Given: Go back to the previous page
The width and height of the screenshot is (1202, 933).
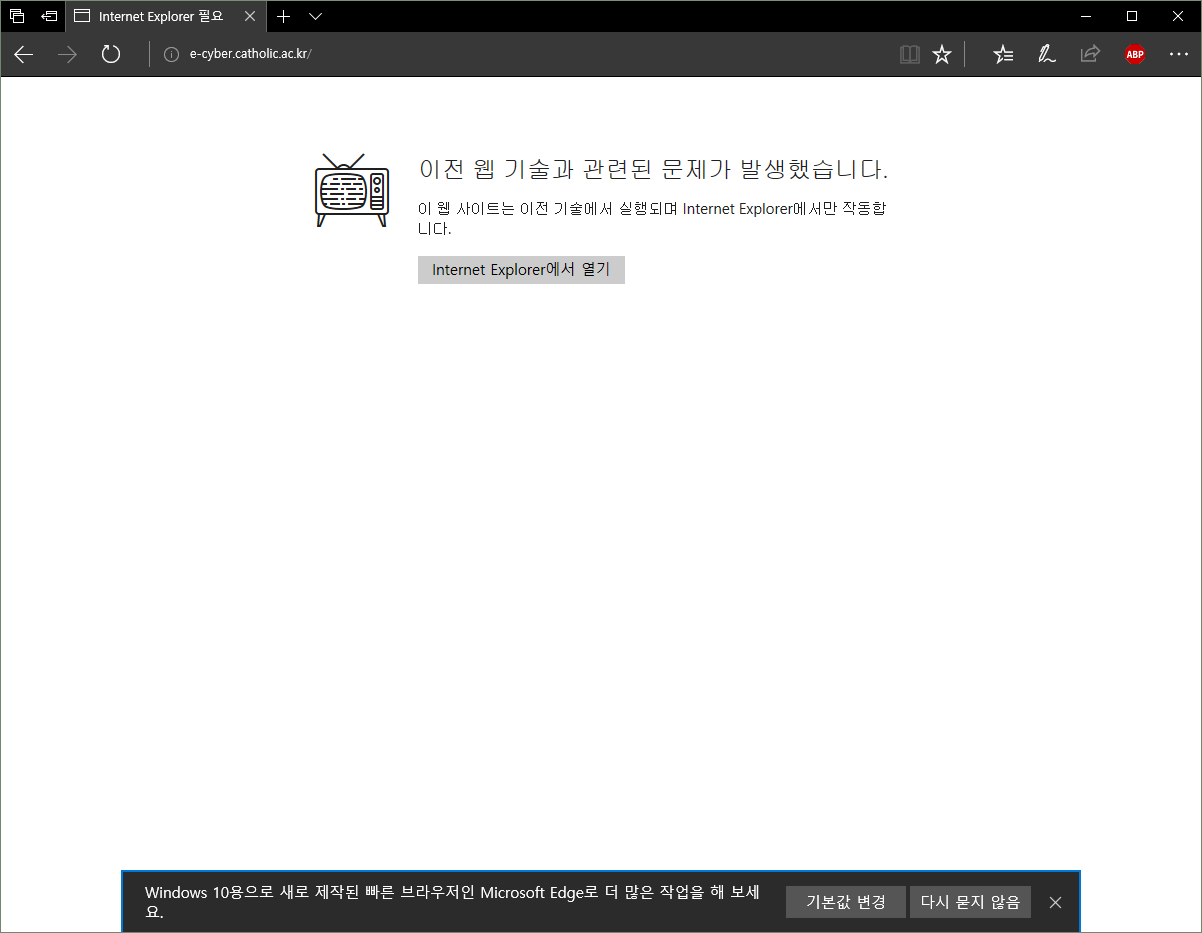Looking at the screenshot, I should 23,54.
